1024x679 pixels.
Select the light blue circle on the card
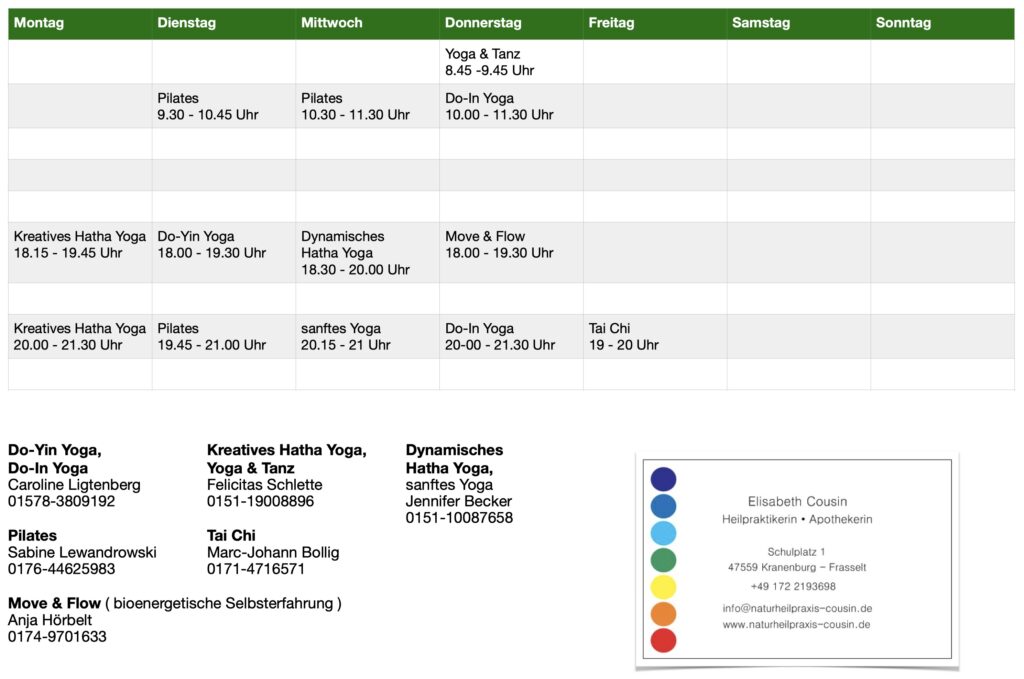663,533
